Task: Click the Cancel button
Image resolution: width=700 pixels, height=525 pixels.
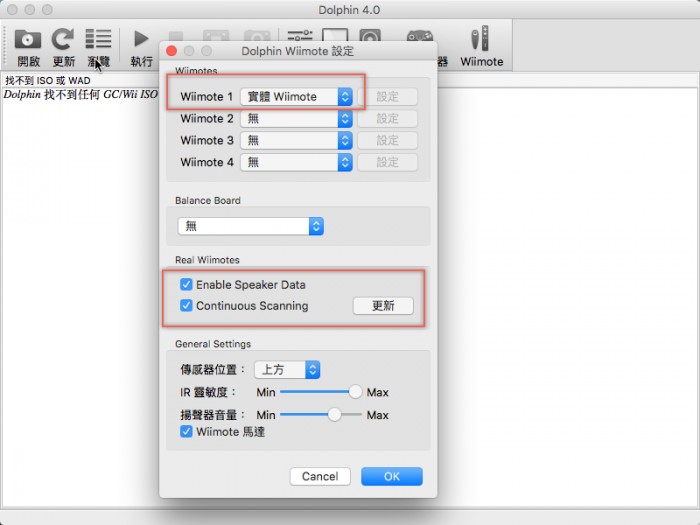Action: pos(320,476)
